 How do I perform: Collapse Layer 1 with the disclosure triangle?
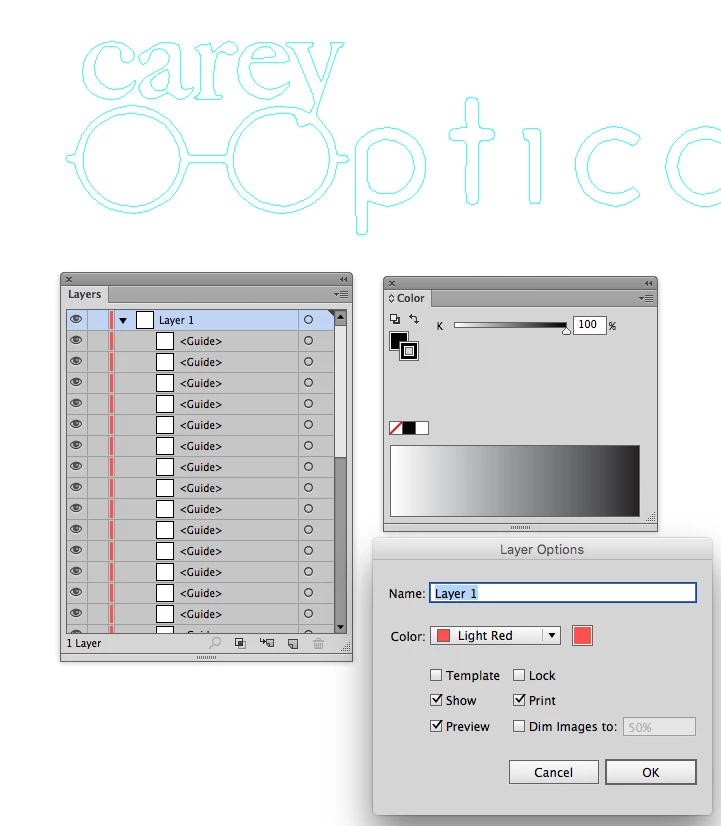tap(123, 320)
